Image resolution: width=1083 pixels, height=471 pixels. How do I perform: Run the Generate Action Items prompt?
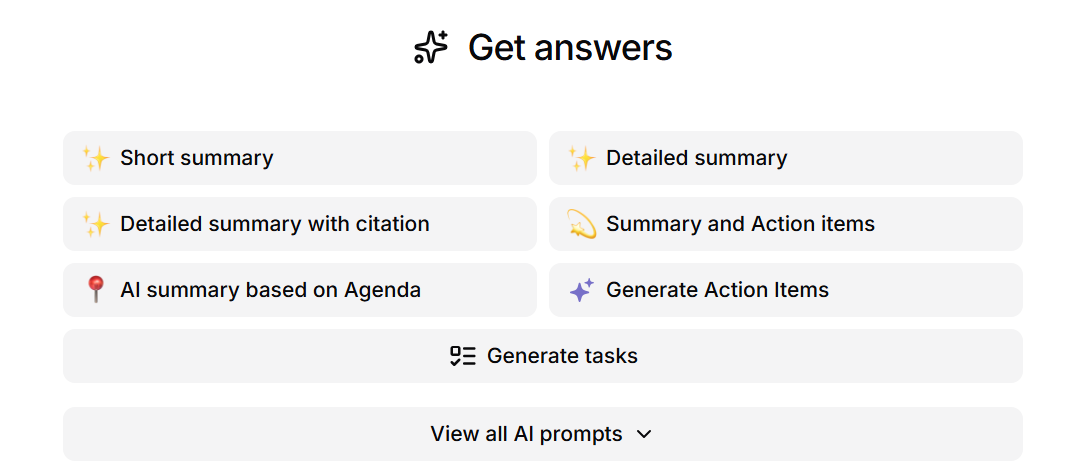pyautogui.click(x=786, y=290)
